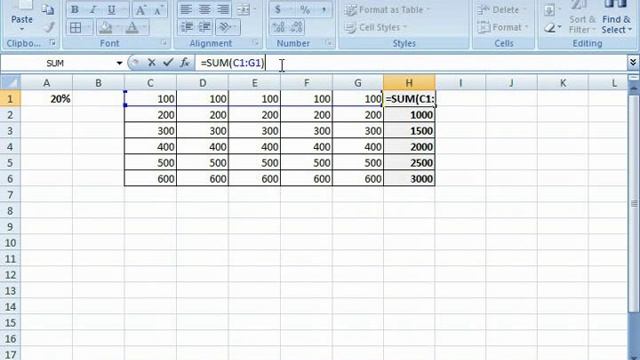
Task: Click the Decrease Font Size icon
Action: point(158,10)
